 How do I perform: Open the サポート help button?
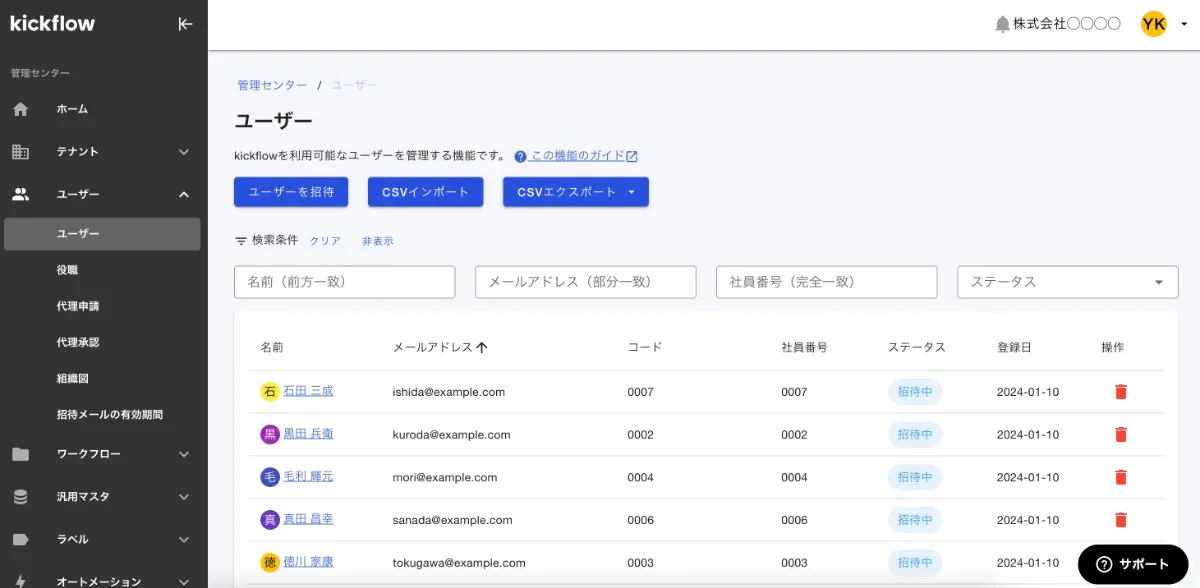[x=1132, y=564]
